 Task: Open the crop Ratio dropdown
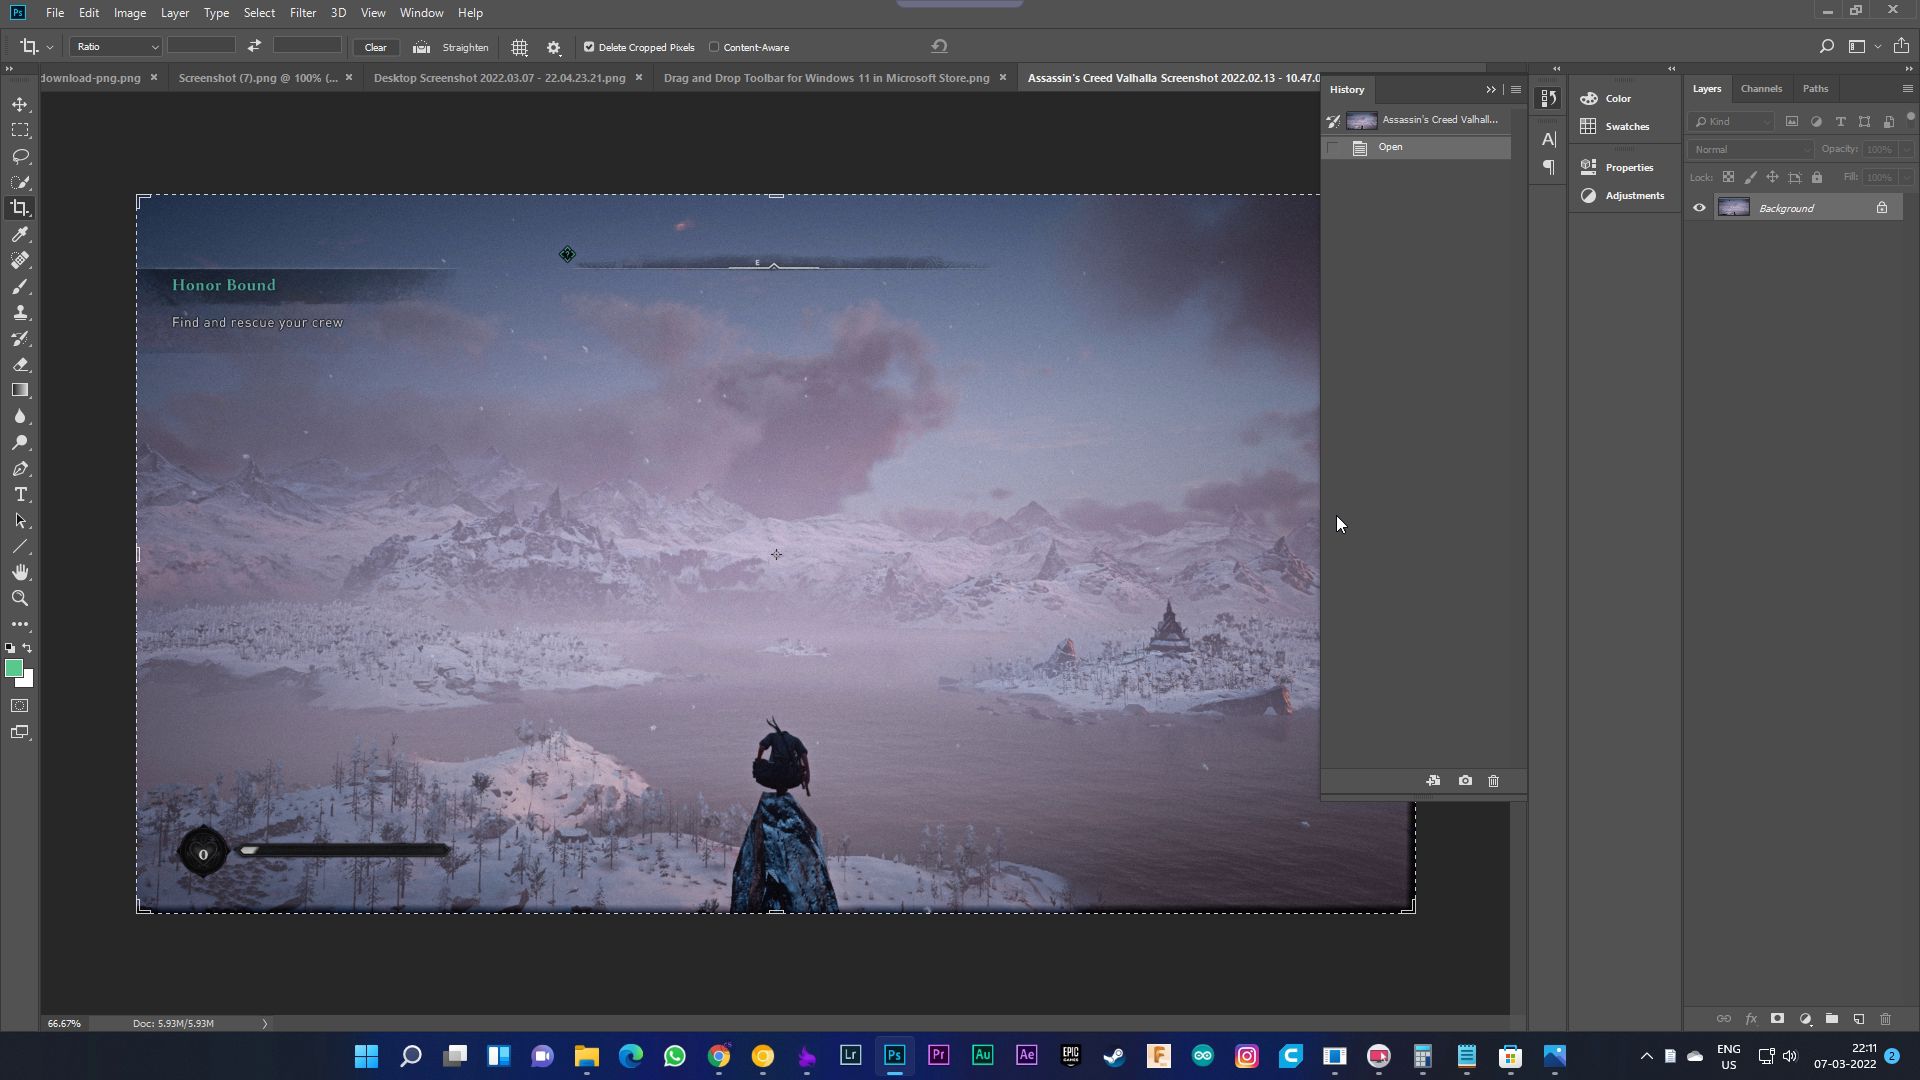114,47
